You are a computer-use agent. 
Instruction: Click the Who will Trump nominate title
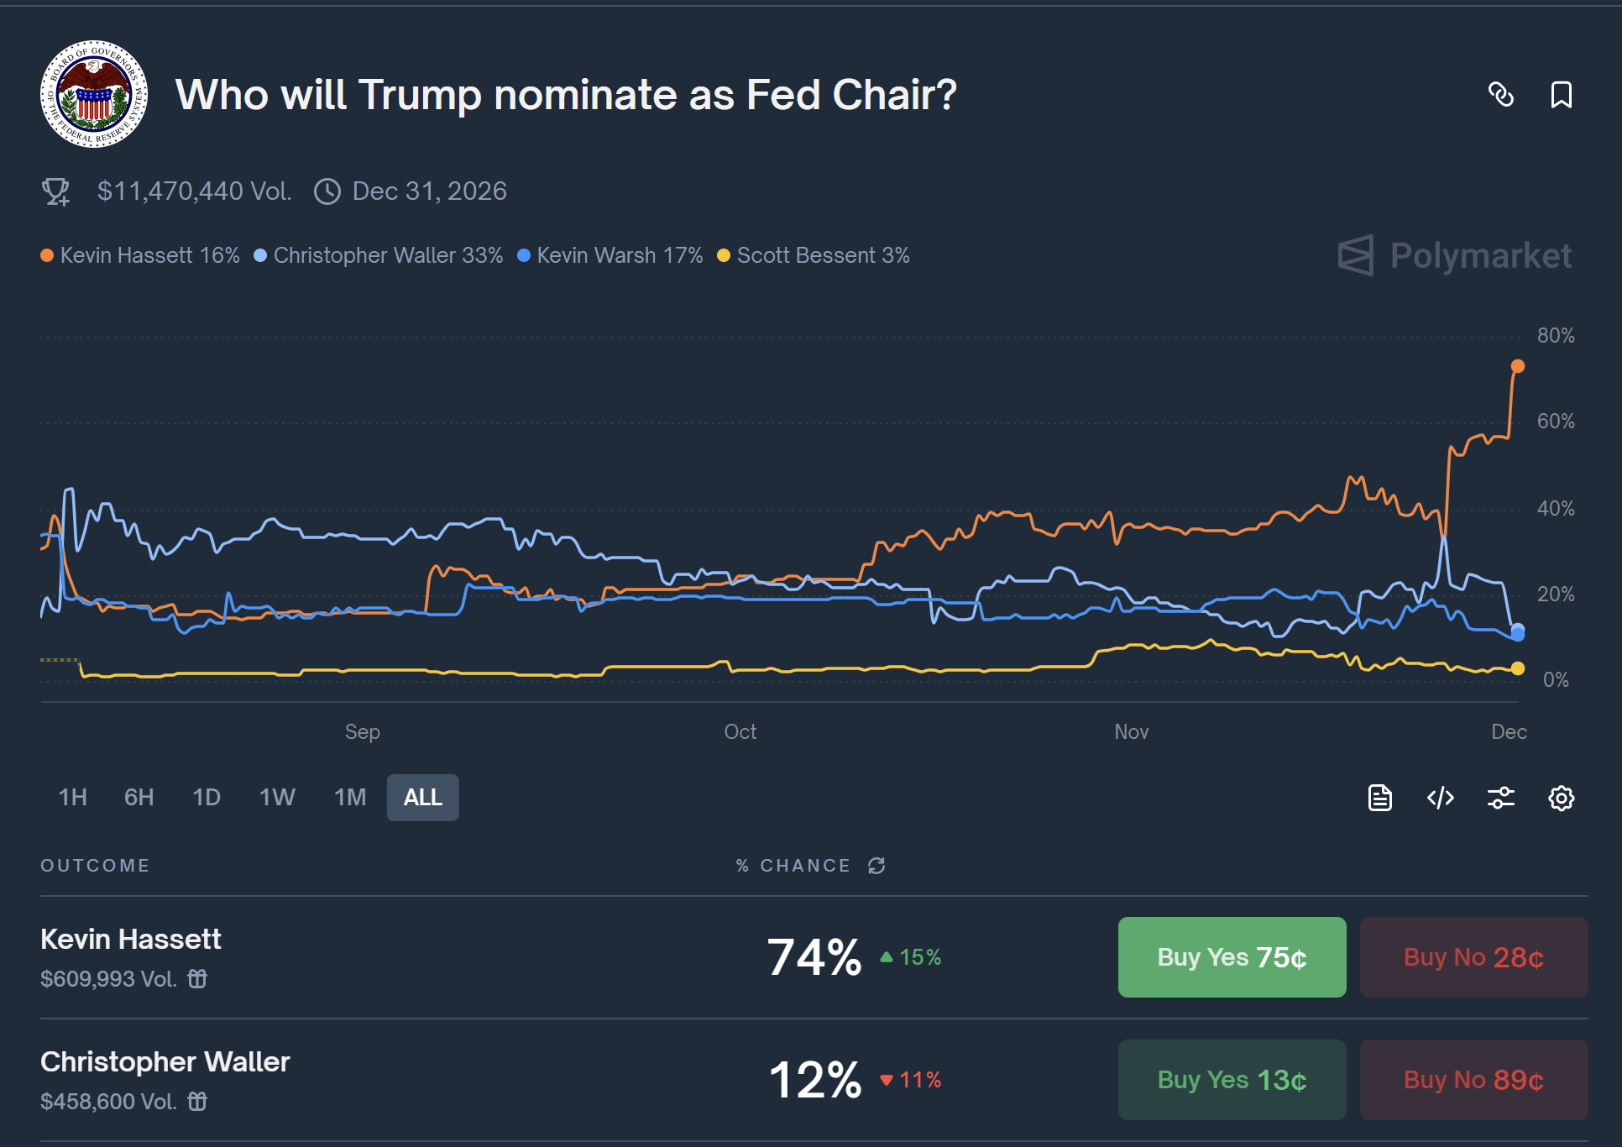[x=565, y=95]
